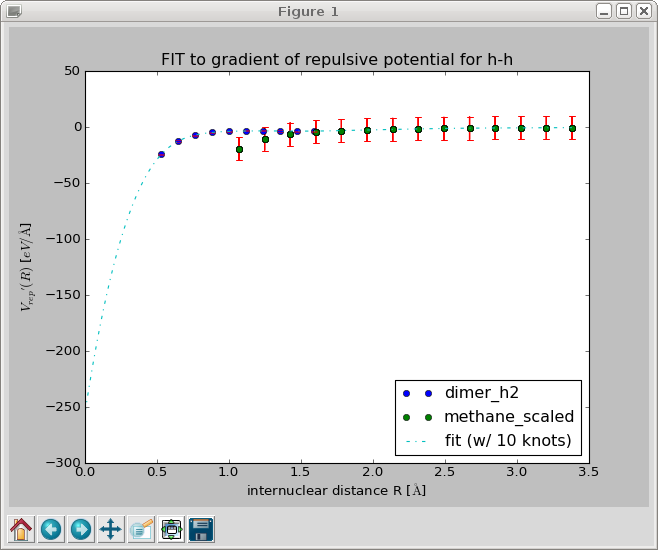Click the y-axis label V_rep'(R)

pos(27,267)
